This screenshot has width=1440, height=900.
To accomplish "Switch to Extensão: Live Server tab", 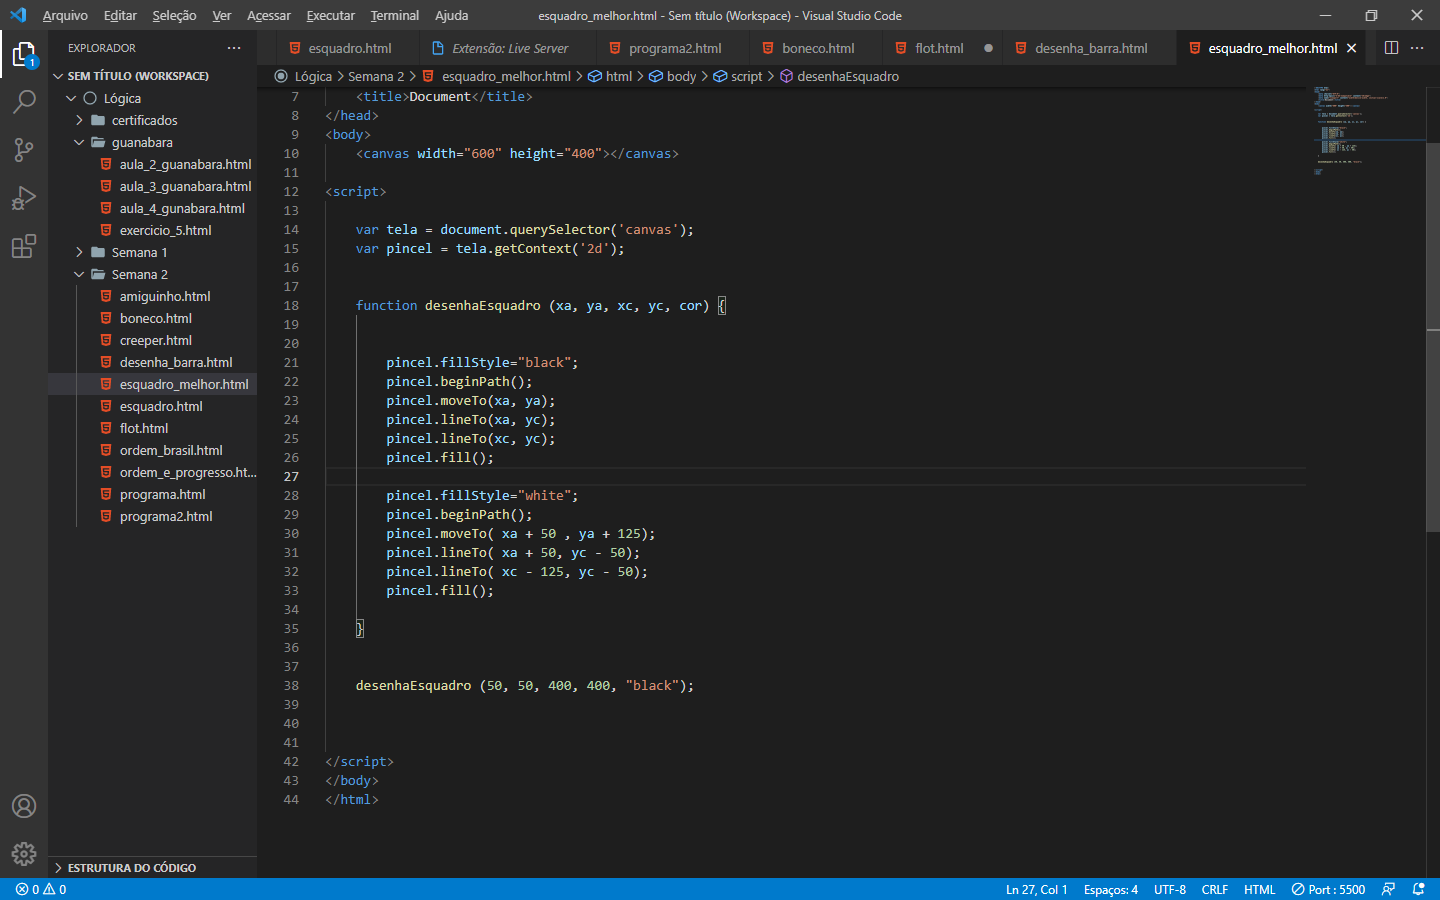I will [x=509, y=48].
